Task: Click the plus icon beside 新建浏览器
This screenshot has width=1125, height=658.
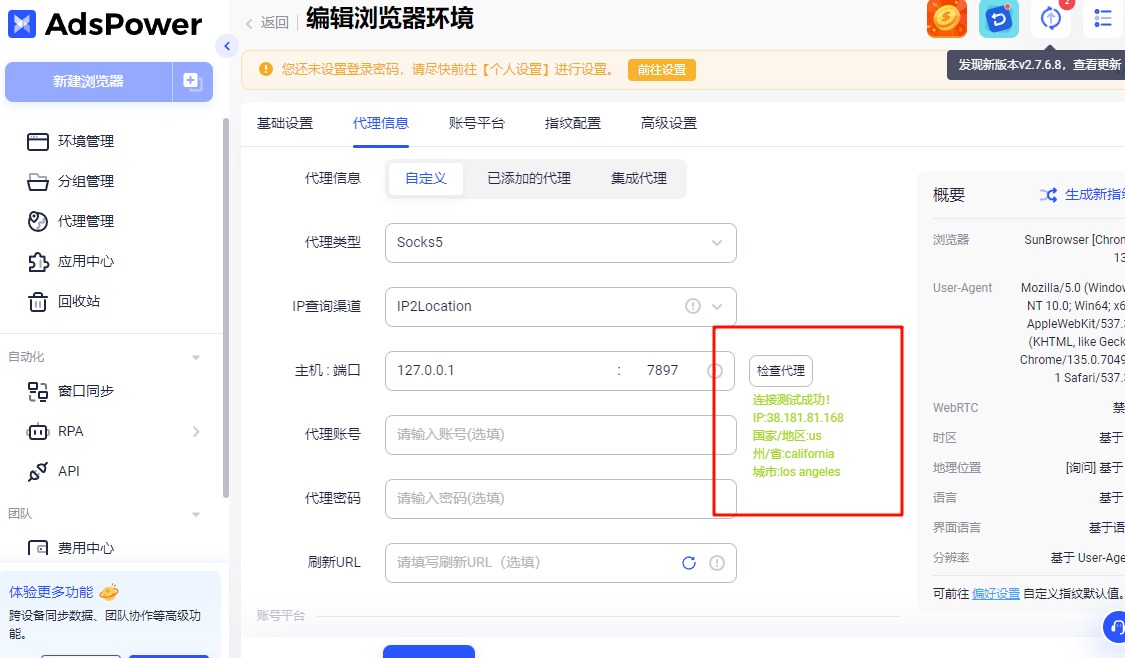Action: (192, 82)
